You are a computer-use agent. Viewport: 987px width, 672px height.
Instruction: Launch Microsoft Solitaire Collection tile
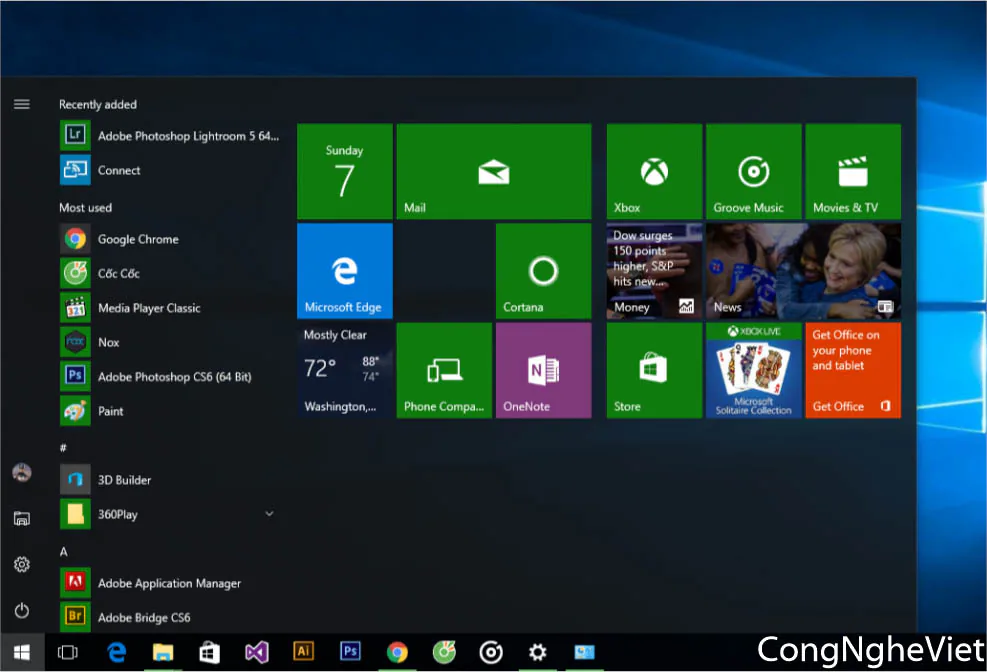point(754,370)
